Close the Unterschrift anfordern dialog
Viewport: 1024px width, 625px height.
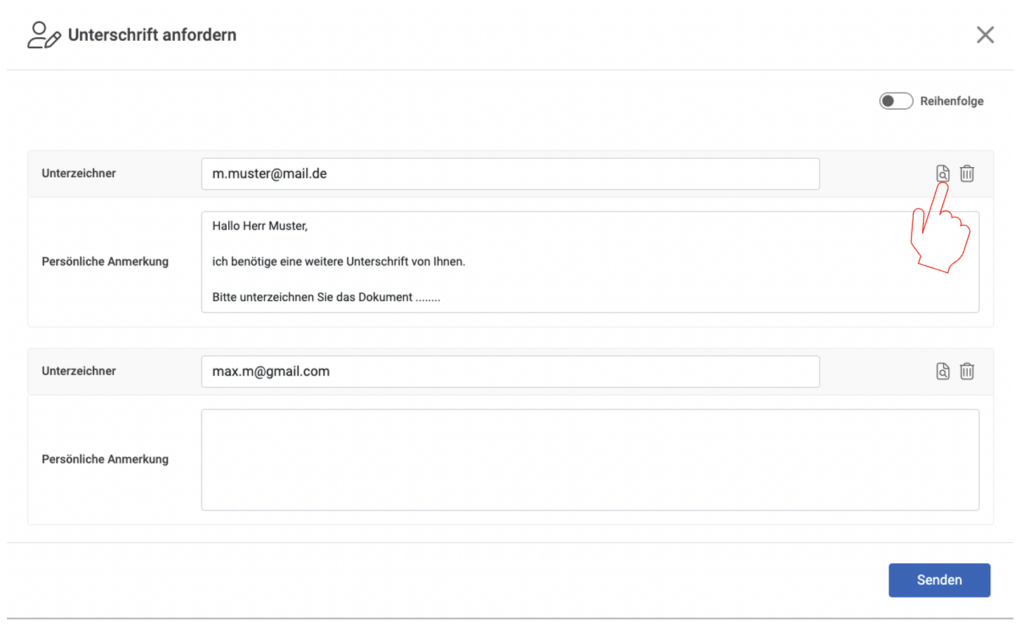pyautogui.click(x=985, y=35)
